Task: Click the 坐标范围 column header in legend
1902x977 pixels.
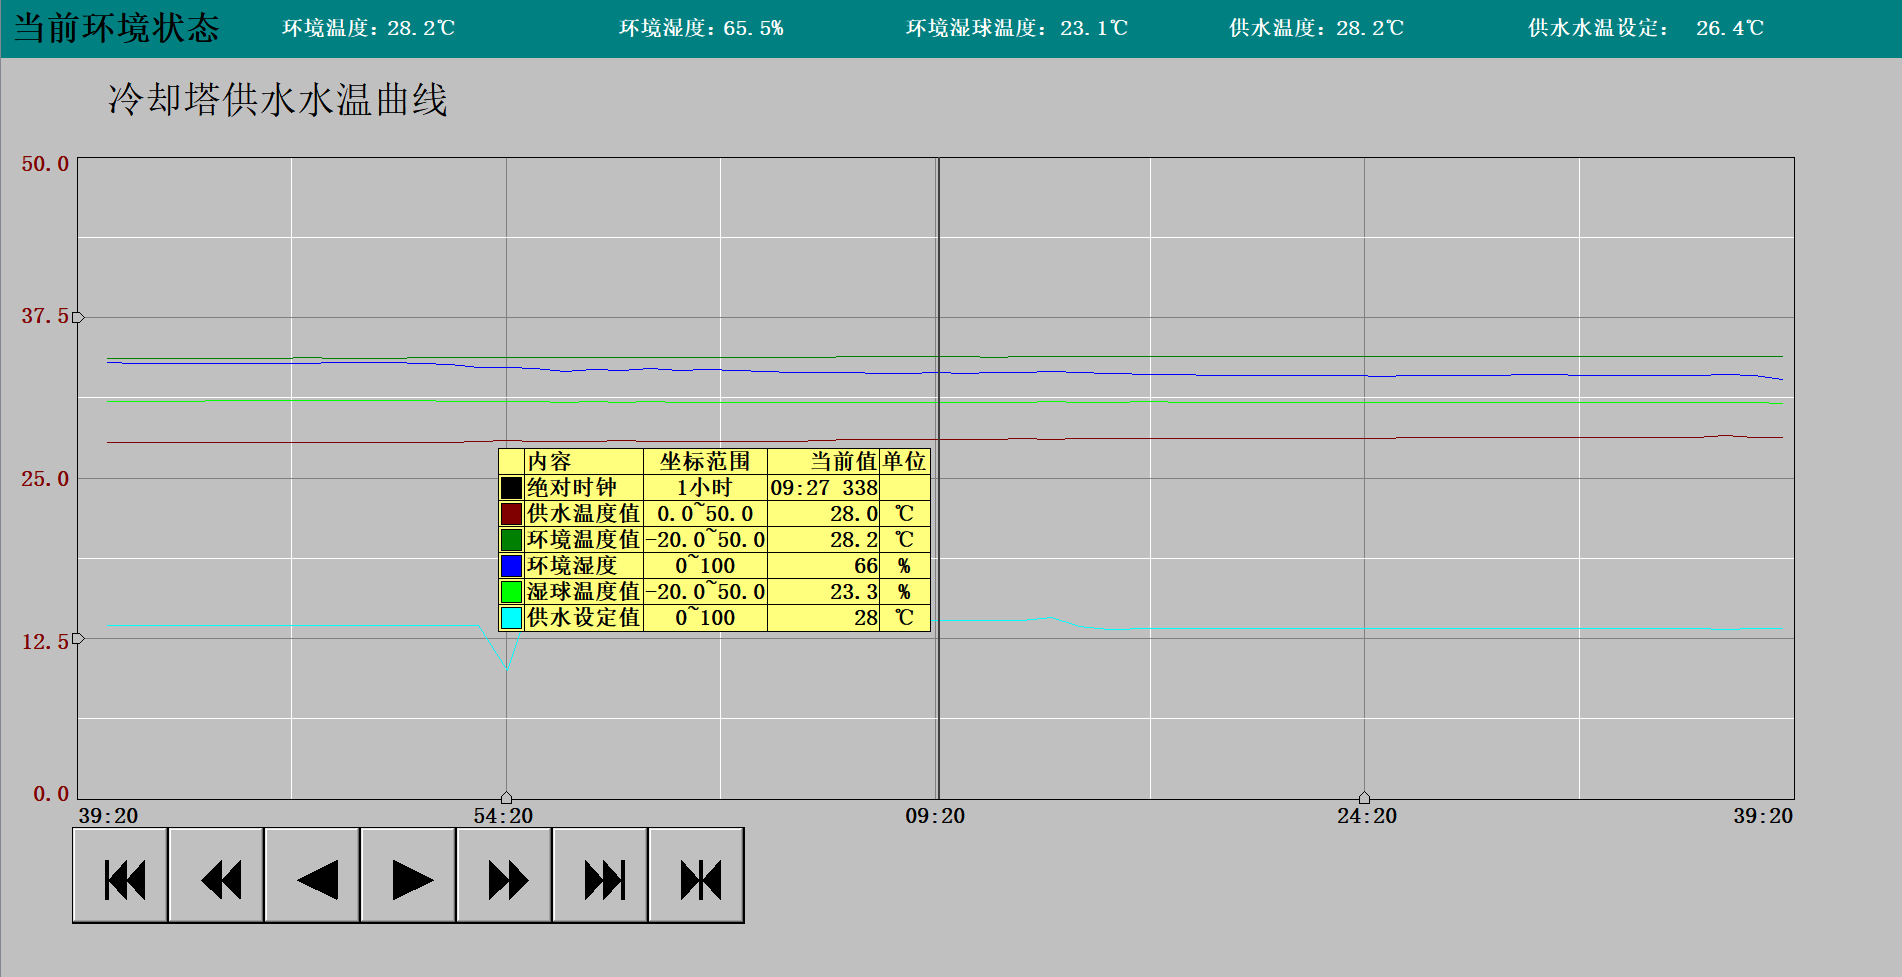Action: coord(705,461)
